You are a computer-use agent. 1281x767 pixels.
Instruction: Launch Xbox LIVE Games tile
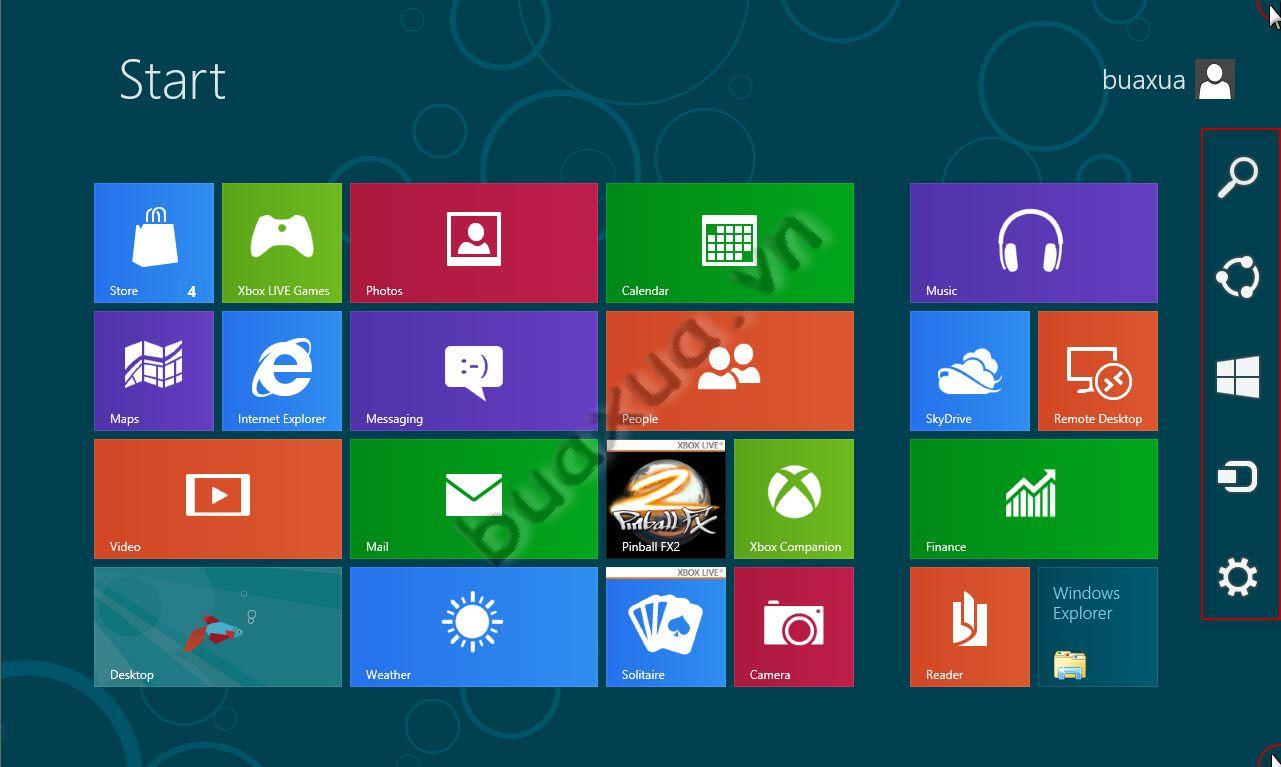(282, 243)
